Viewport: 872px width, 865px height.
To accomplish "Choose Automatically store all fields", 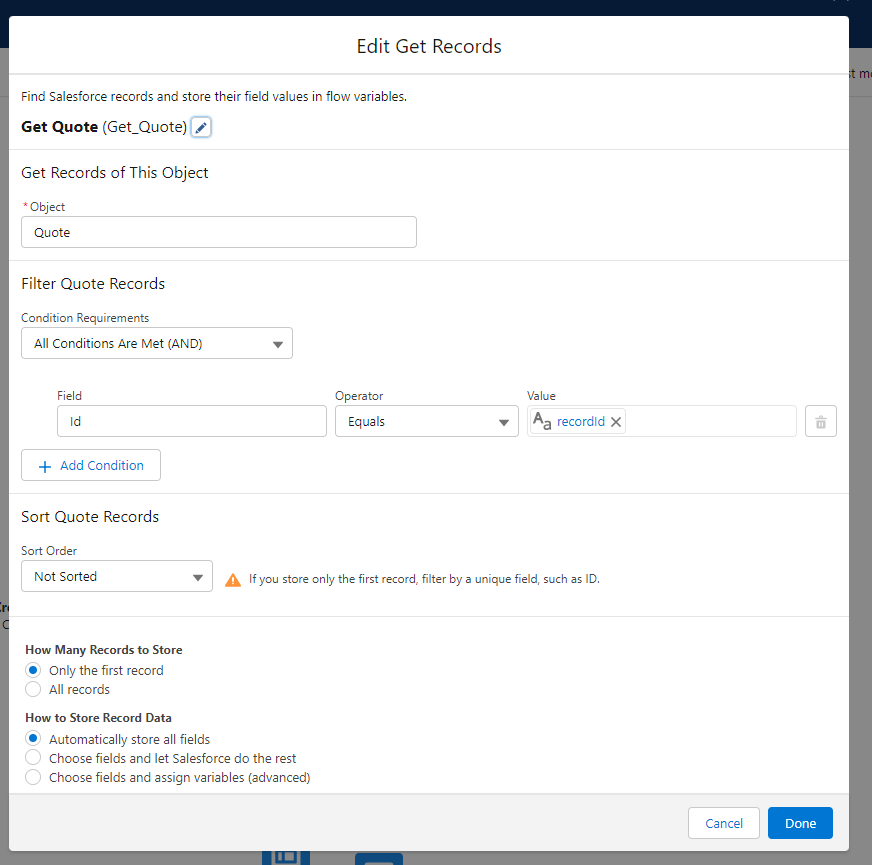I will [x=33, y=740].
